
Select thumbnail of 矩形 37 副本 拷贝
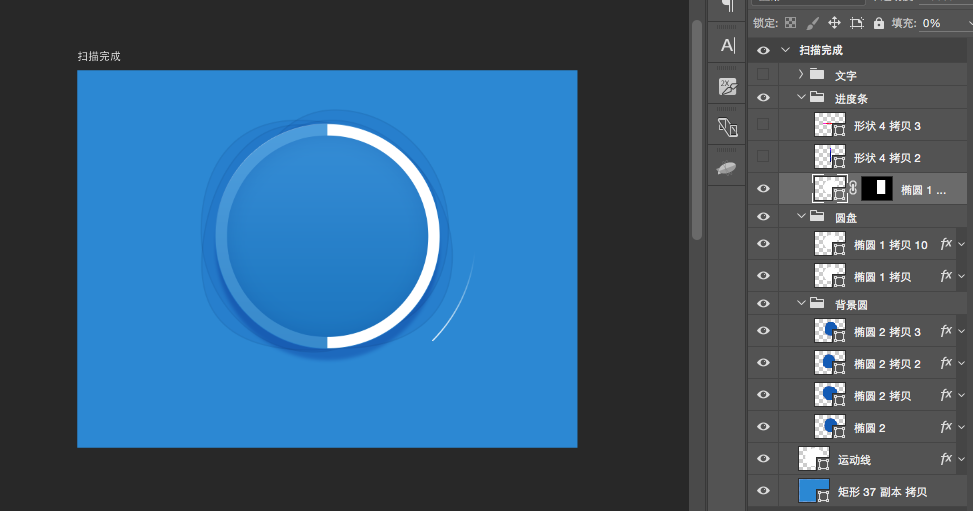click(814, 491)
